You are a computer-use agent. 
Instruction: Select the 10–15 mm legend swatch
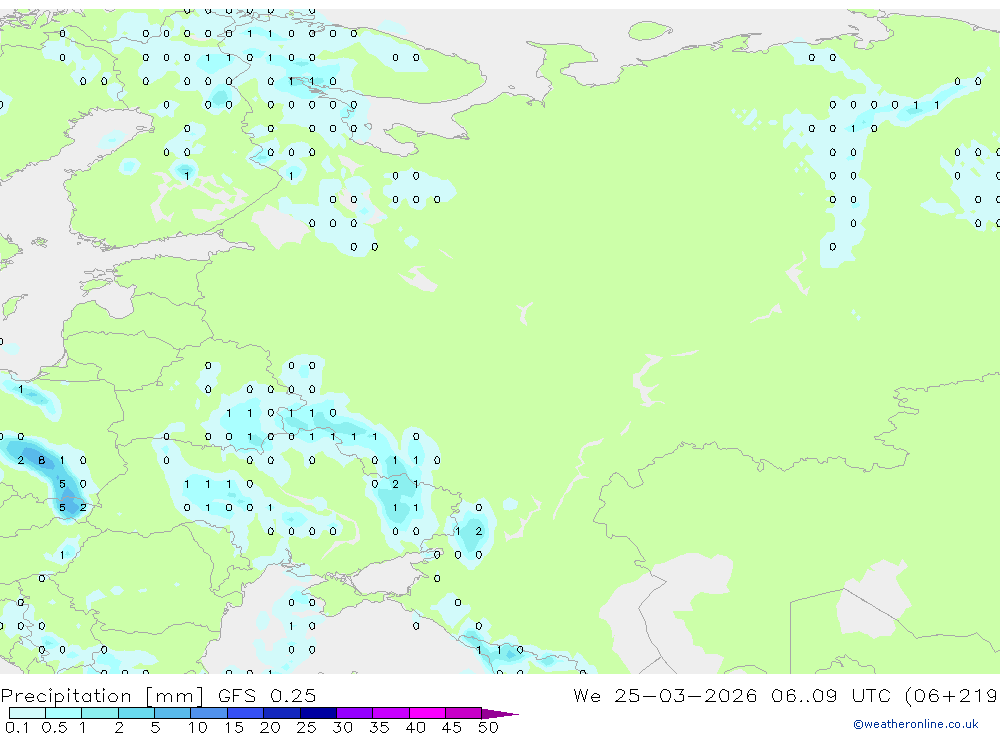209,713
